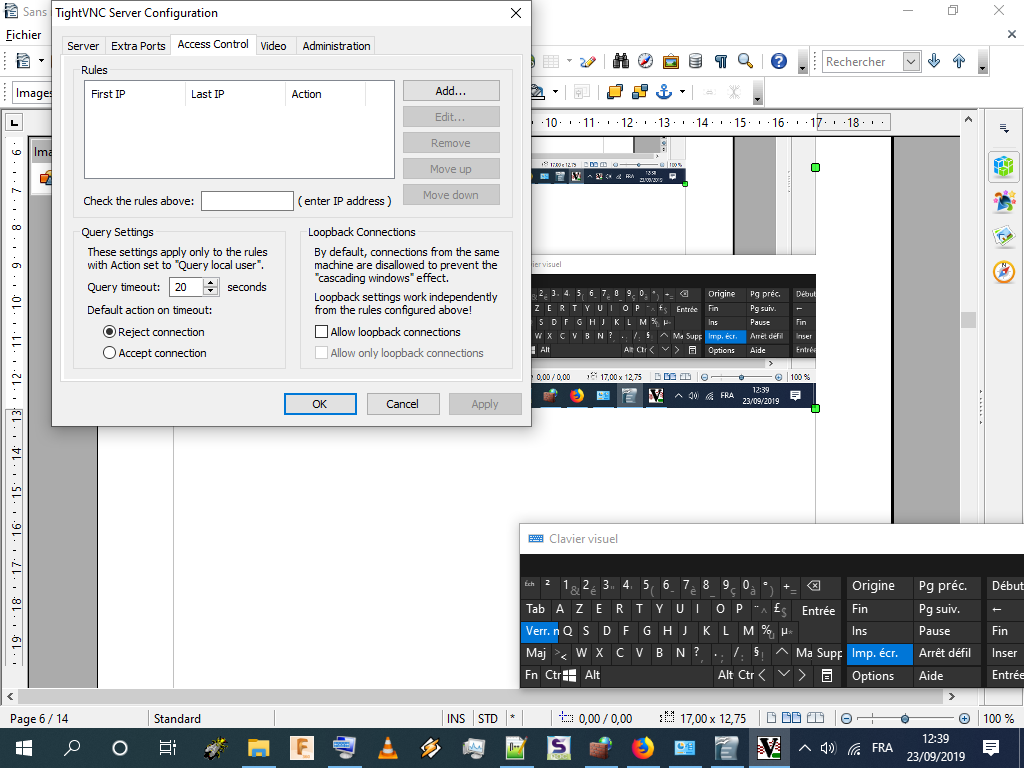This screenshot has width=1024, height=768.
Task: Click OK in TightVNC Server Configuration
Action: 320,404
